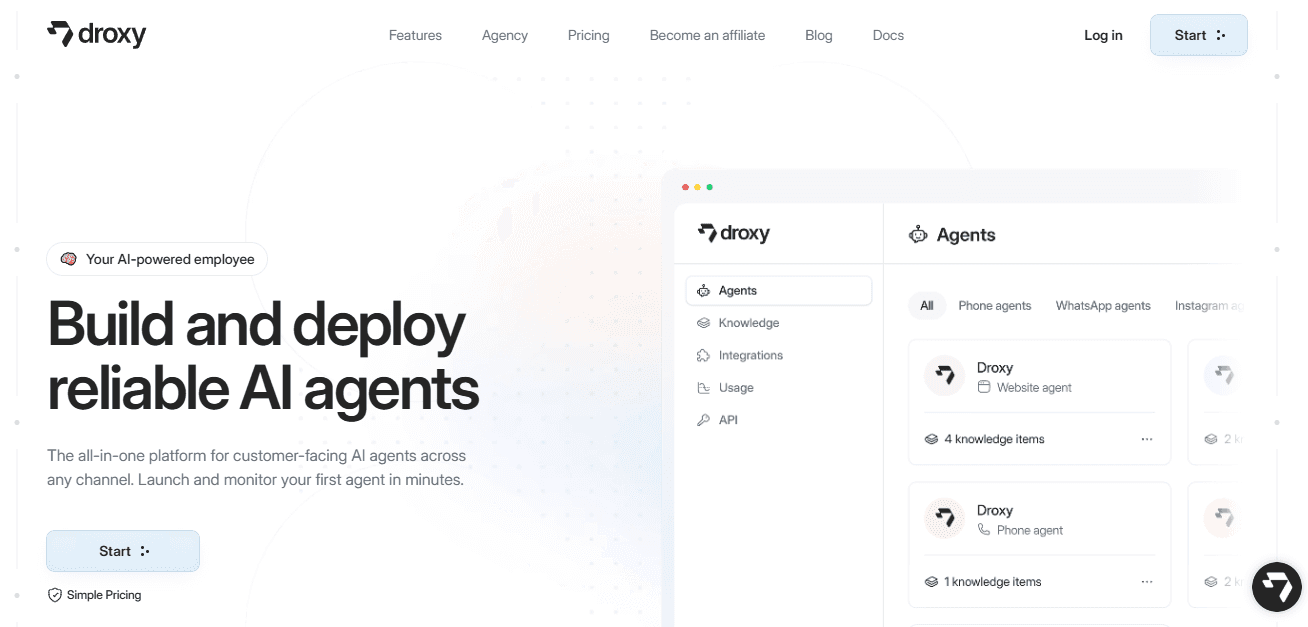
Task: Select Knowledge in the dashboard sidebar
Action: (749, 323)
